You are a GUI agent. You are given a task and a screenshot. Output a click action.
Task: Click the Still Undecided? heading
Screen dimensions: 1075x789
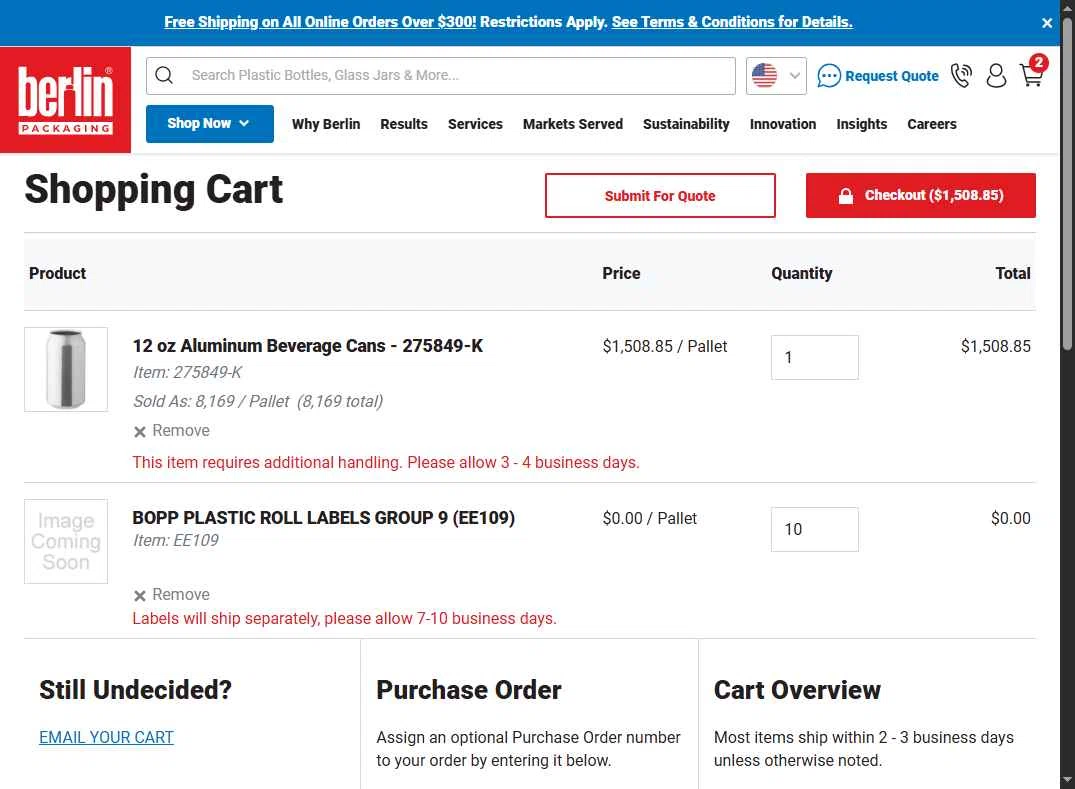pos(135,690)
